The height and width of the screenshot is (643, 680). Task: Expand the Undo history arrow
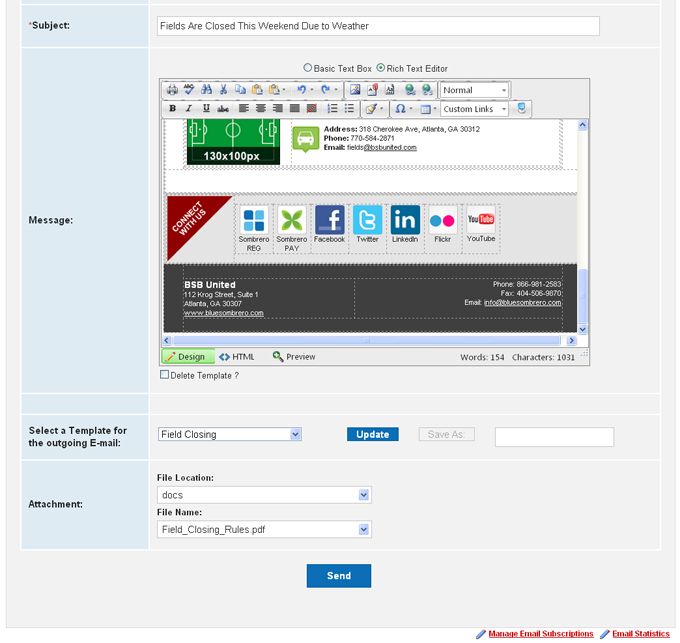pyautogui.click(x=312, y=90)
